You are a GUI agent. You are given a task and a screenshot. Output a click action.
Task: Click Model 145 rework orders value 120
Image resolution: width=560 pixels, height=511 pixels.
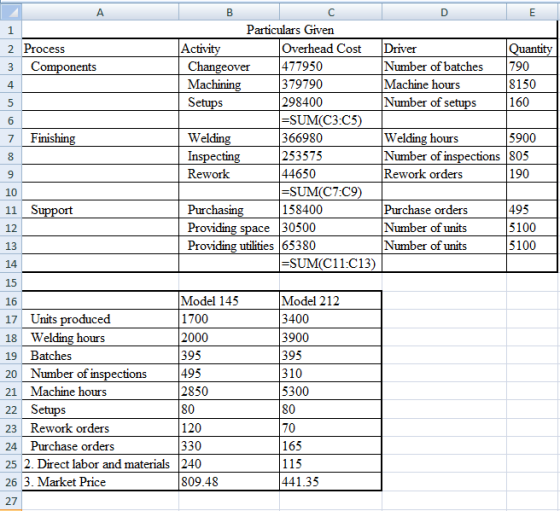point(229,427)
